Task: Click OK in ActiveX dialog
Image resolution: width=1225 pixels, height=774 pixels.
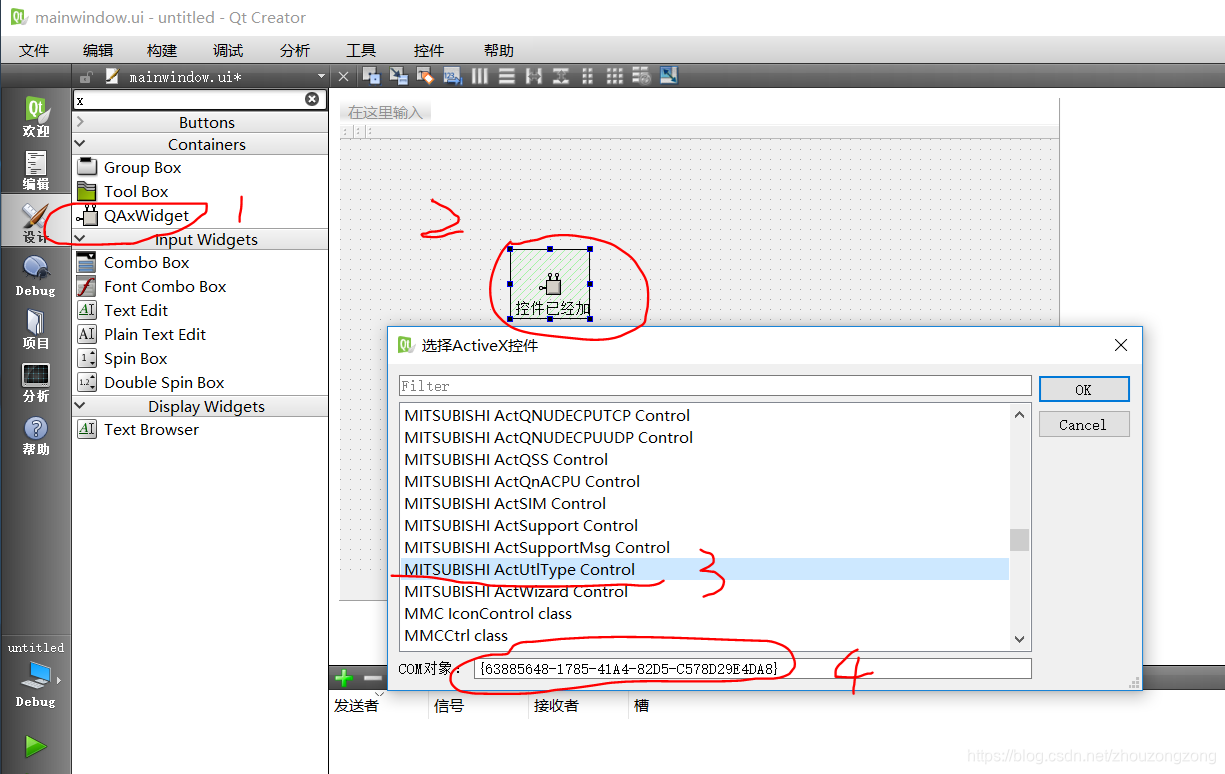Action: pyautogui.click(x=1084, y=389)
